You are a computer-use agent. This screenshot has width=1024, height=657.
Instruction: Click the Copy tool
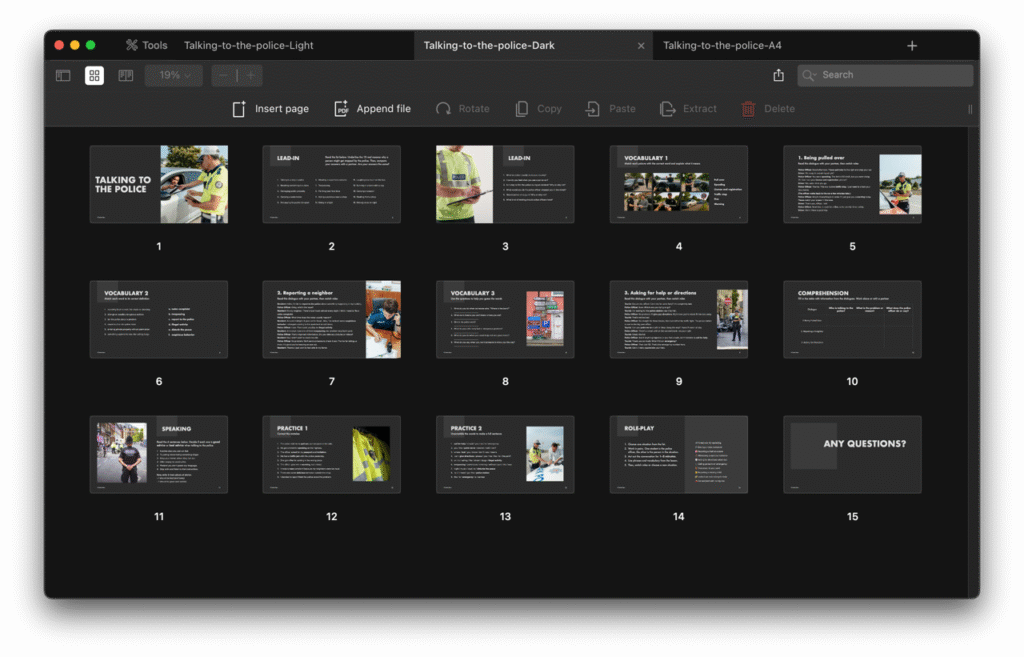click(x=538, y=109)
